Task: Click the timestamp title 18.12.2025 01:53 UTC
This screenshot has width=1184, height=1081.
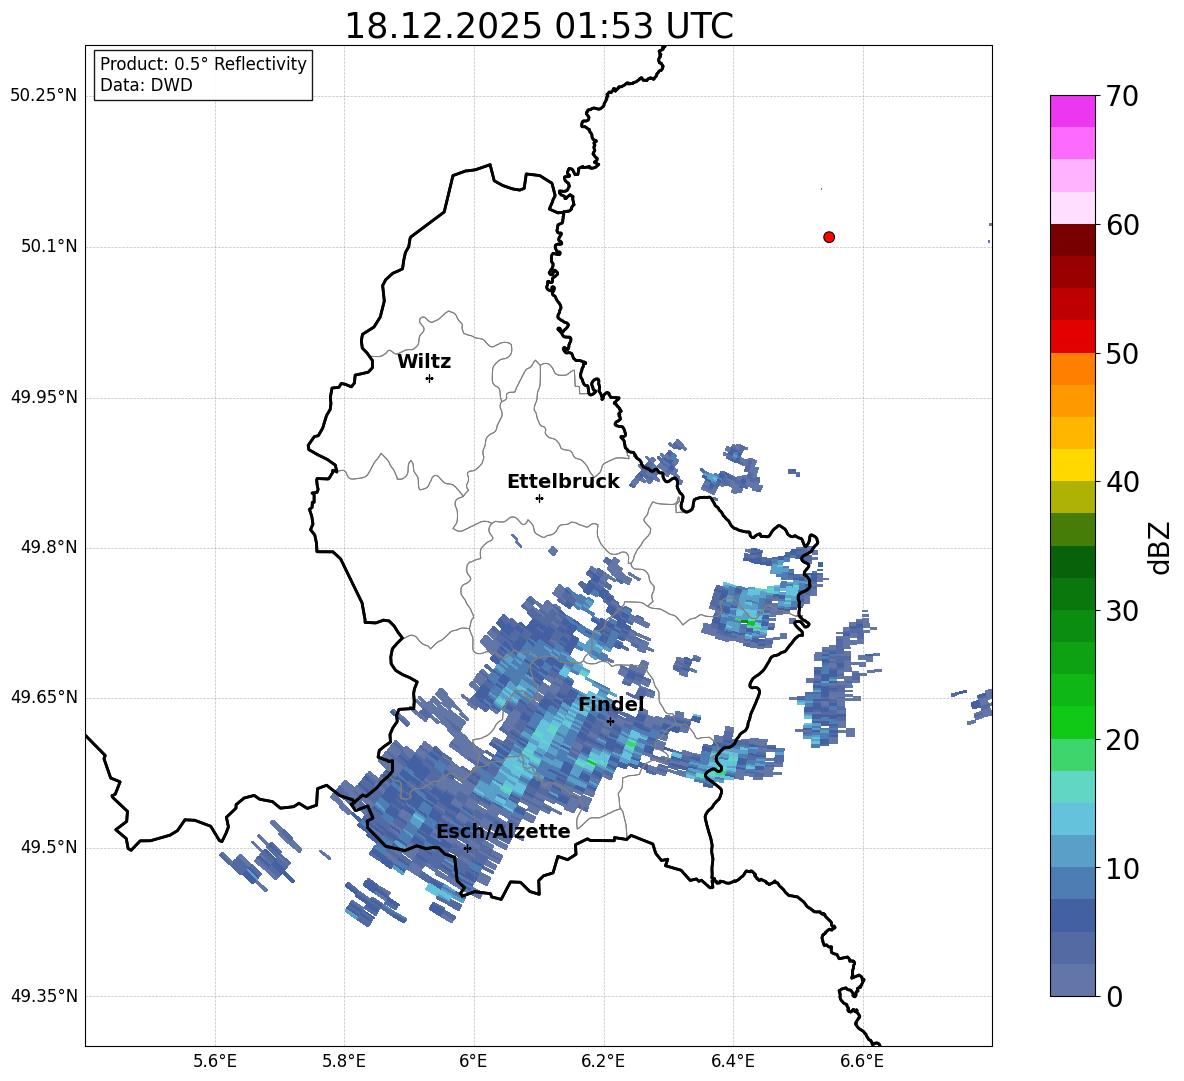Action: coord(539,26)
